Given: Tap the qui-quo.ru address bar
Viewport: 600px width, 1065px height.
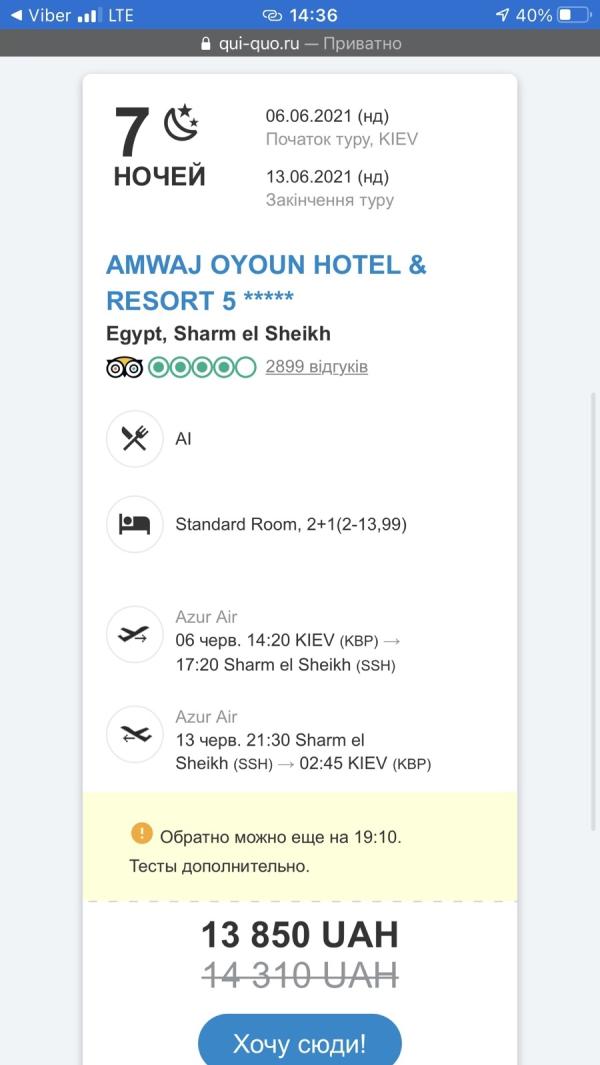Looking at the screenshot, I should click(300, 44).
